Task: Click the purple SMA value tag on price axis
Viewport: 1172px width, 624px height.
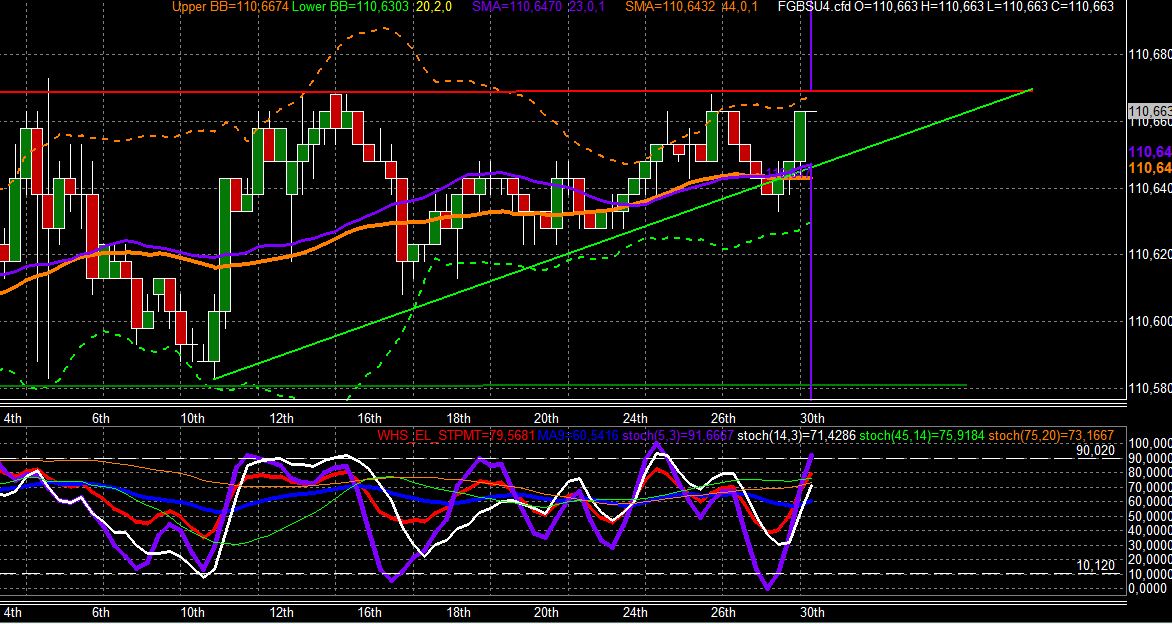Action: [x=1150, y=152]
